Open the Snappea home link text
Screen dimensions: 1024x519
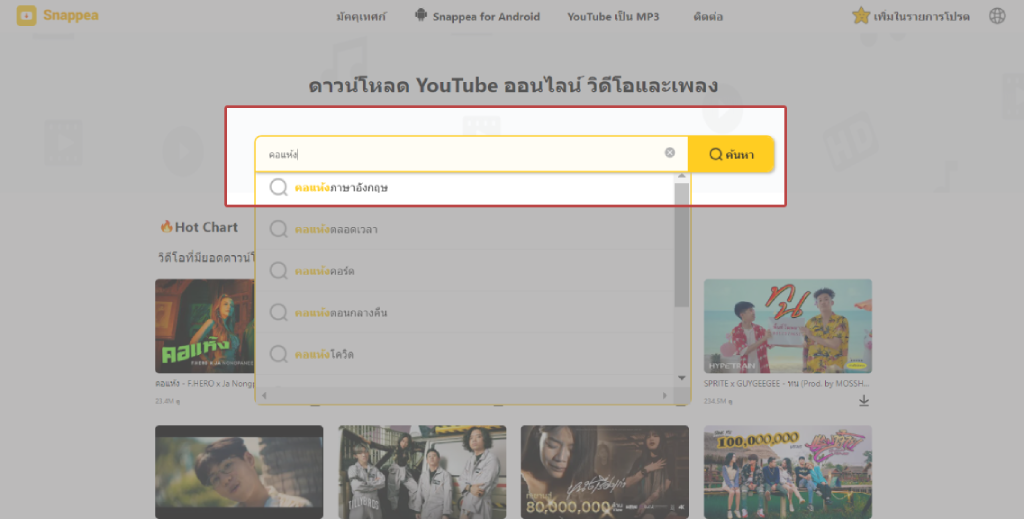click(x=71, y=16)
